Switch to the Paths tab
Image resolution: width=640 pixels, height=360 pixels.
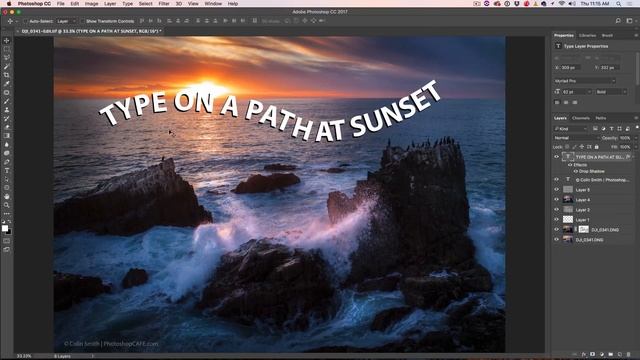tap(600, 118)
